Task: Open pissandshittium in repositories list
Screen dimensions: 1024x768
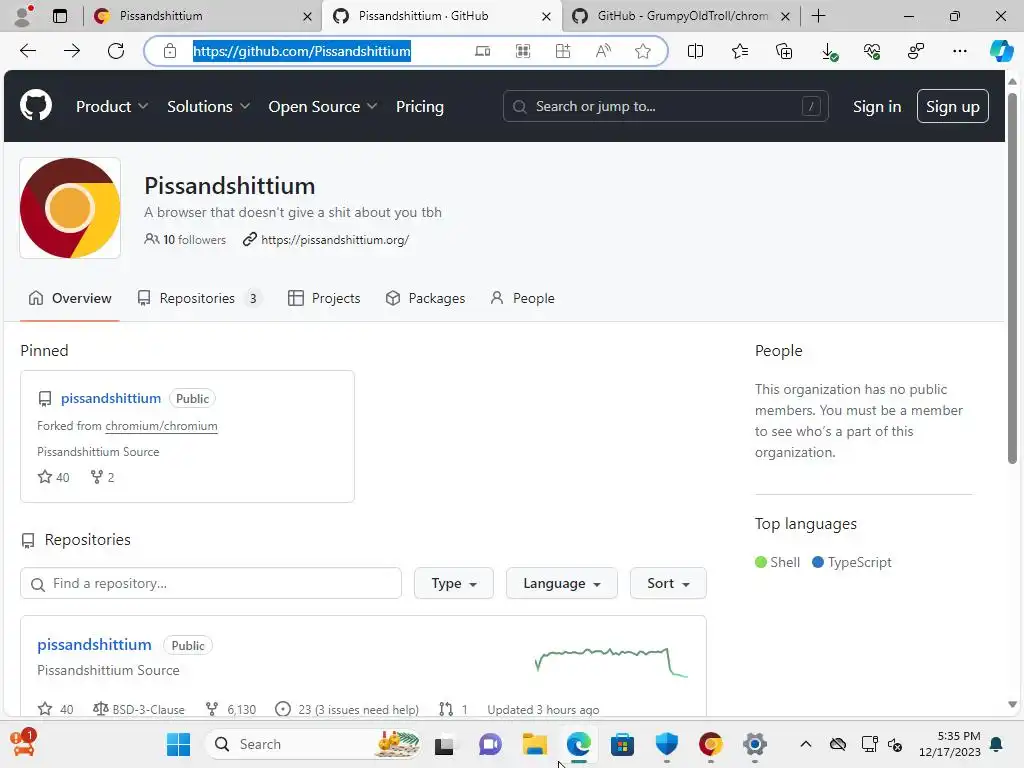Action: coord(94,645)
